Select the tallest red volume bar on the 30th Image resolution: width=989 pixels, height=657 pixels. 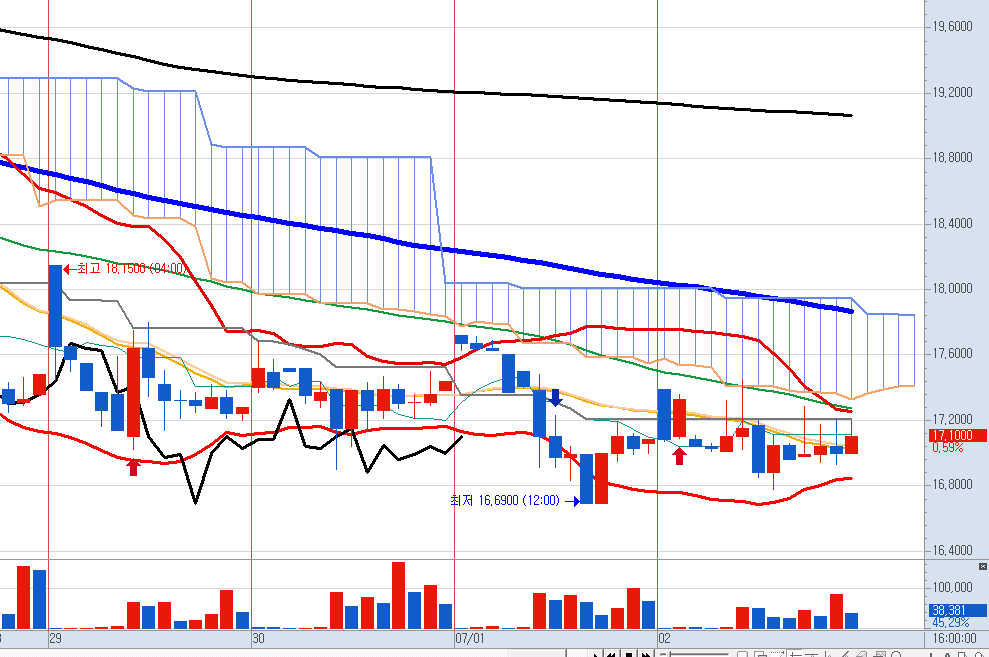point(398,595)
